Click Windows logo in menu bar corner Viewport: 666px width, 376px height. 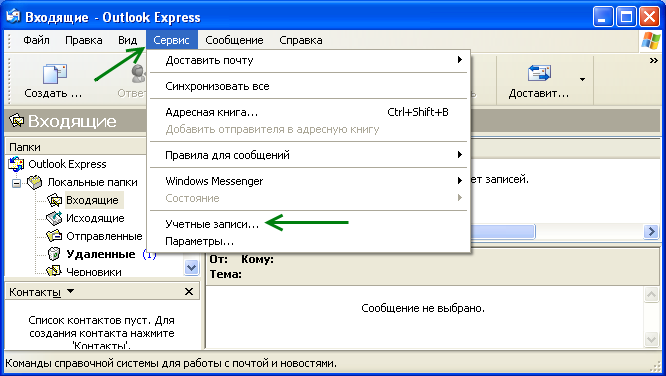[650, 41]
